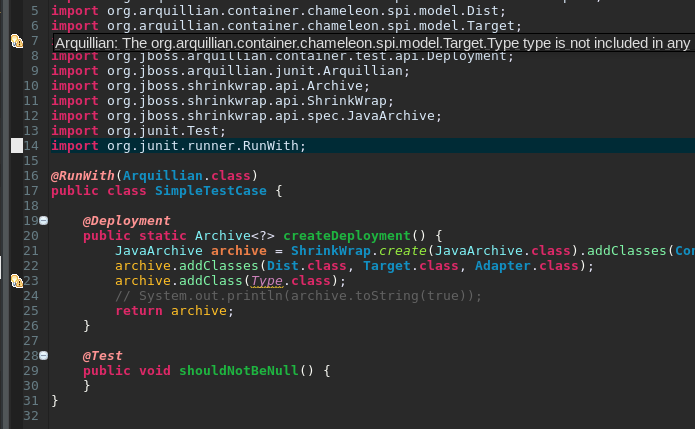Click the @Deployment annotation text
This screenshot has width=695, height=429.
point(127,221)
